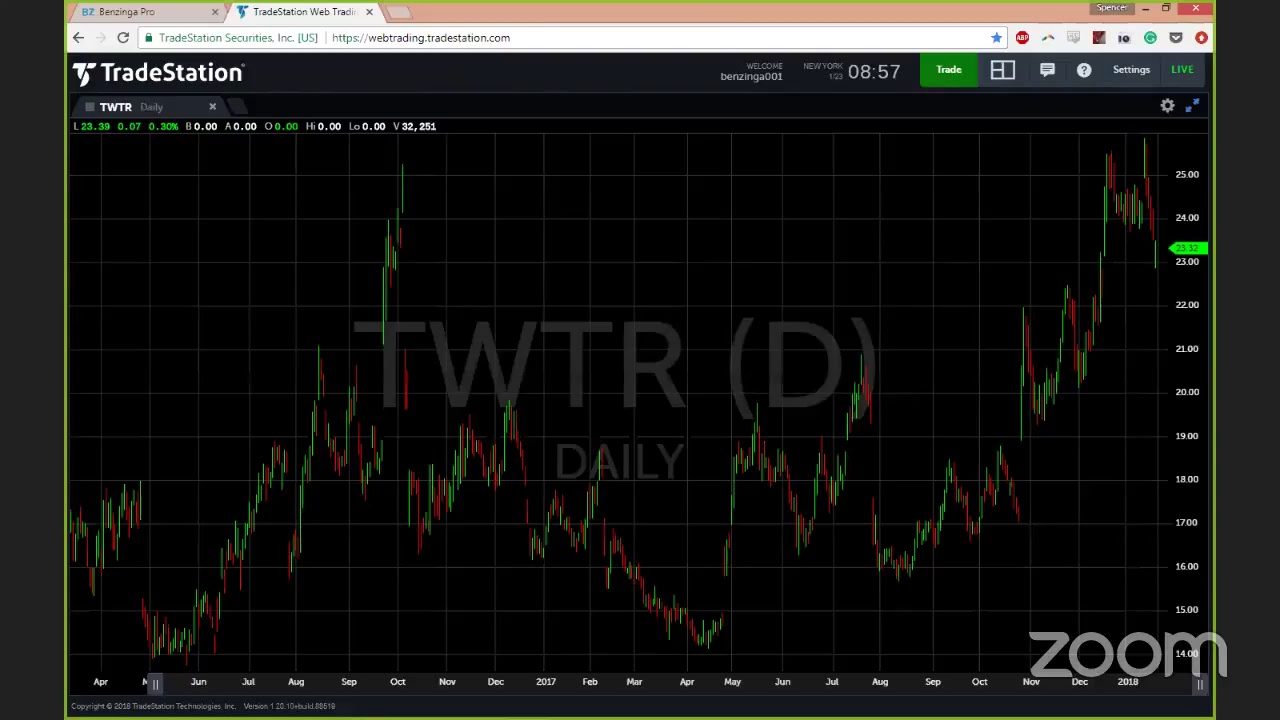The width and height of the screenshot is (1280, 720).
Task: Click the 08:57 New York clock
Action: click(874, 72)
